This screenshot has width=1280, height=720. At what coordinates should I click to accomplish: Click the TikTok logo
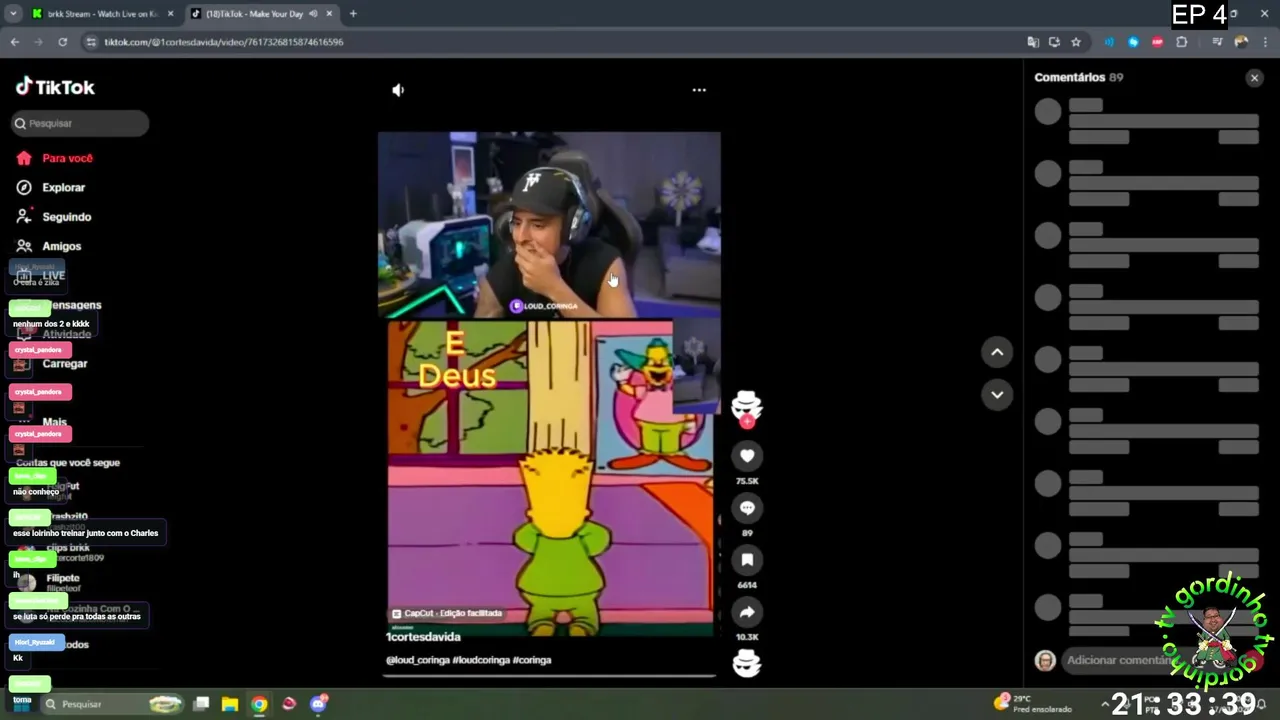55,87
